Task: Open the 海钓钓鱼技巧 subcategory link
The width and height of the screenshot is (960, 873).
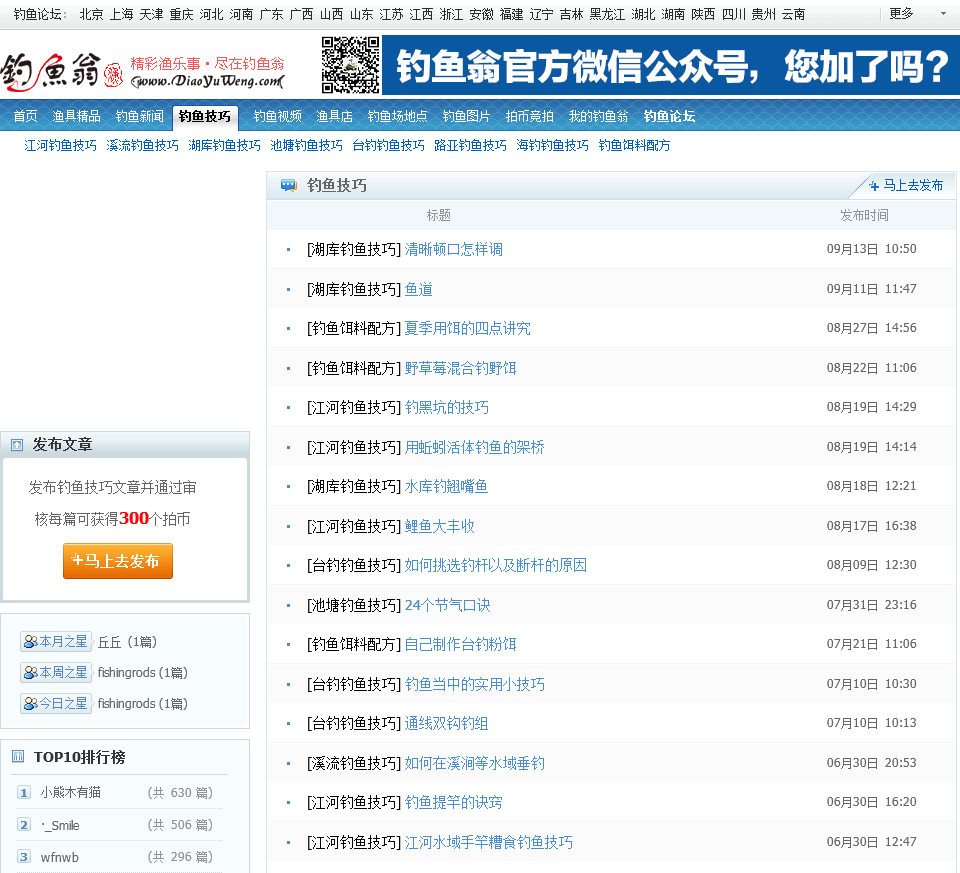Action: tap(553, 146)
